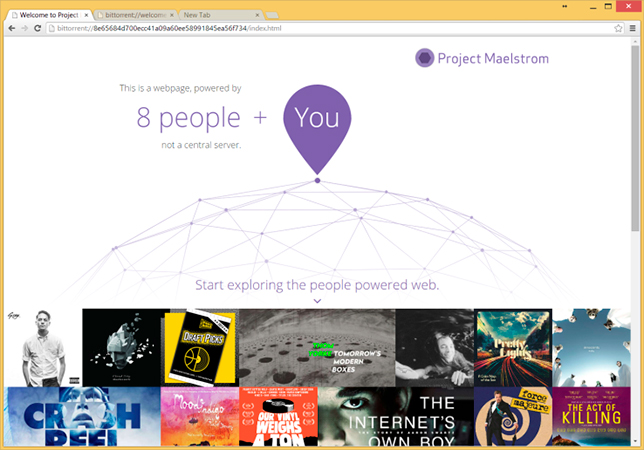Click the purple 'You' map pin

tap(317, 129)
